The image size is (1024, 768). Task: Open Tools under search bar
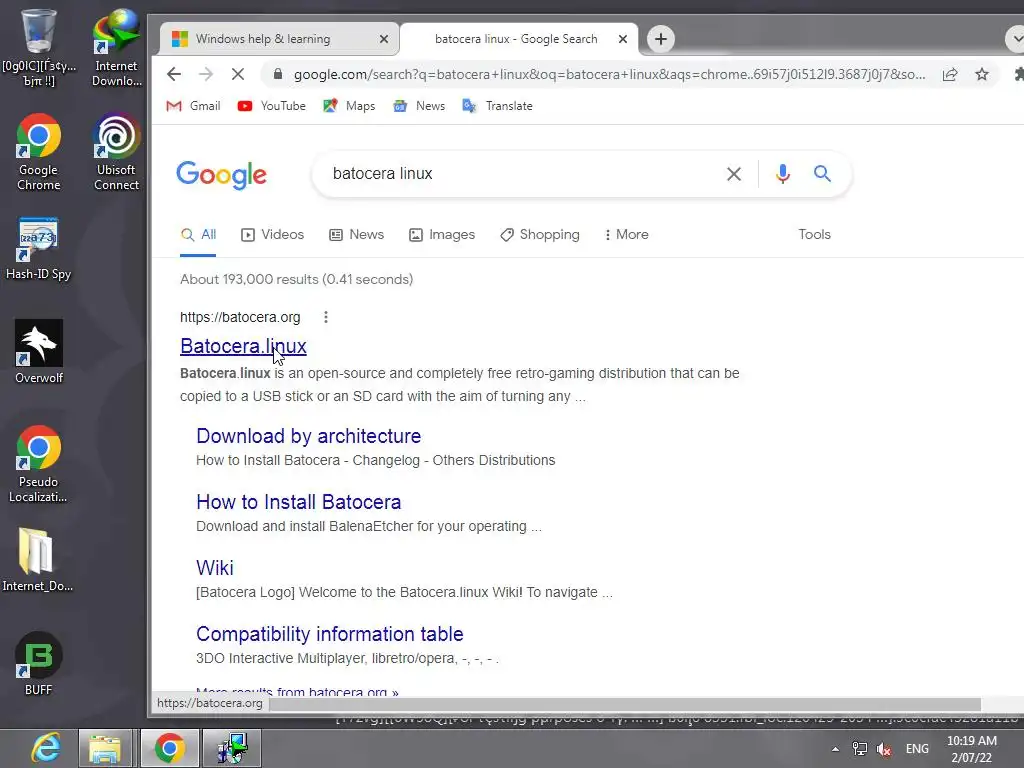pyautogui.click(x=814, y=234)
